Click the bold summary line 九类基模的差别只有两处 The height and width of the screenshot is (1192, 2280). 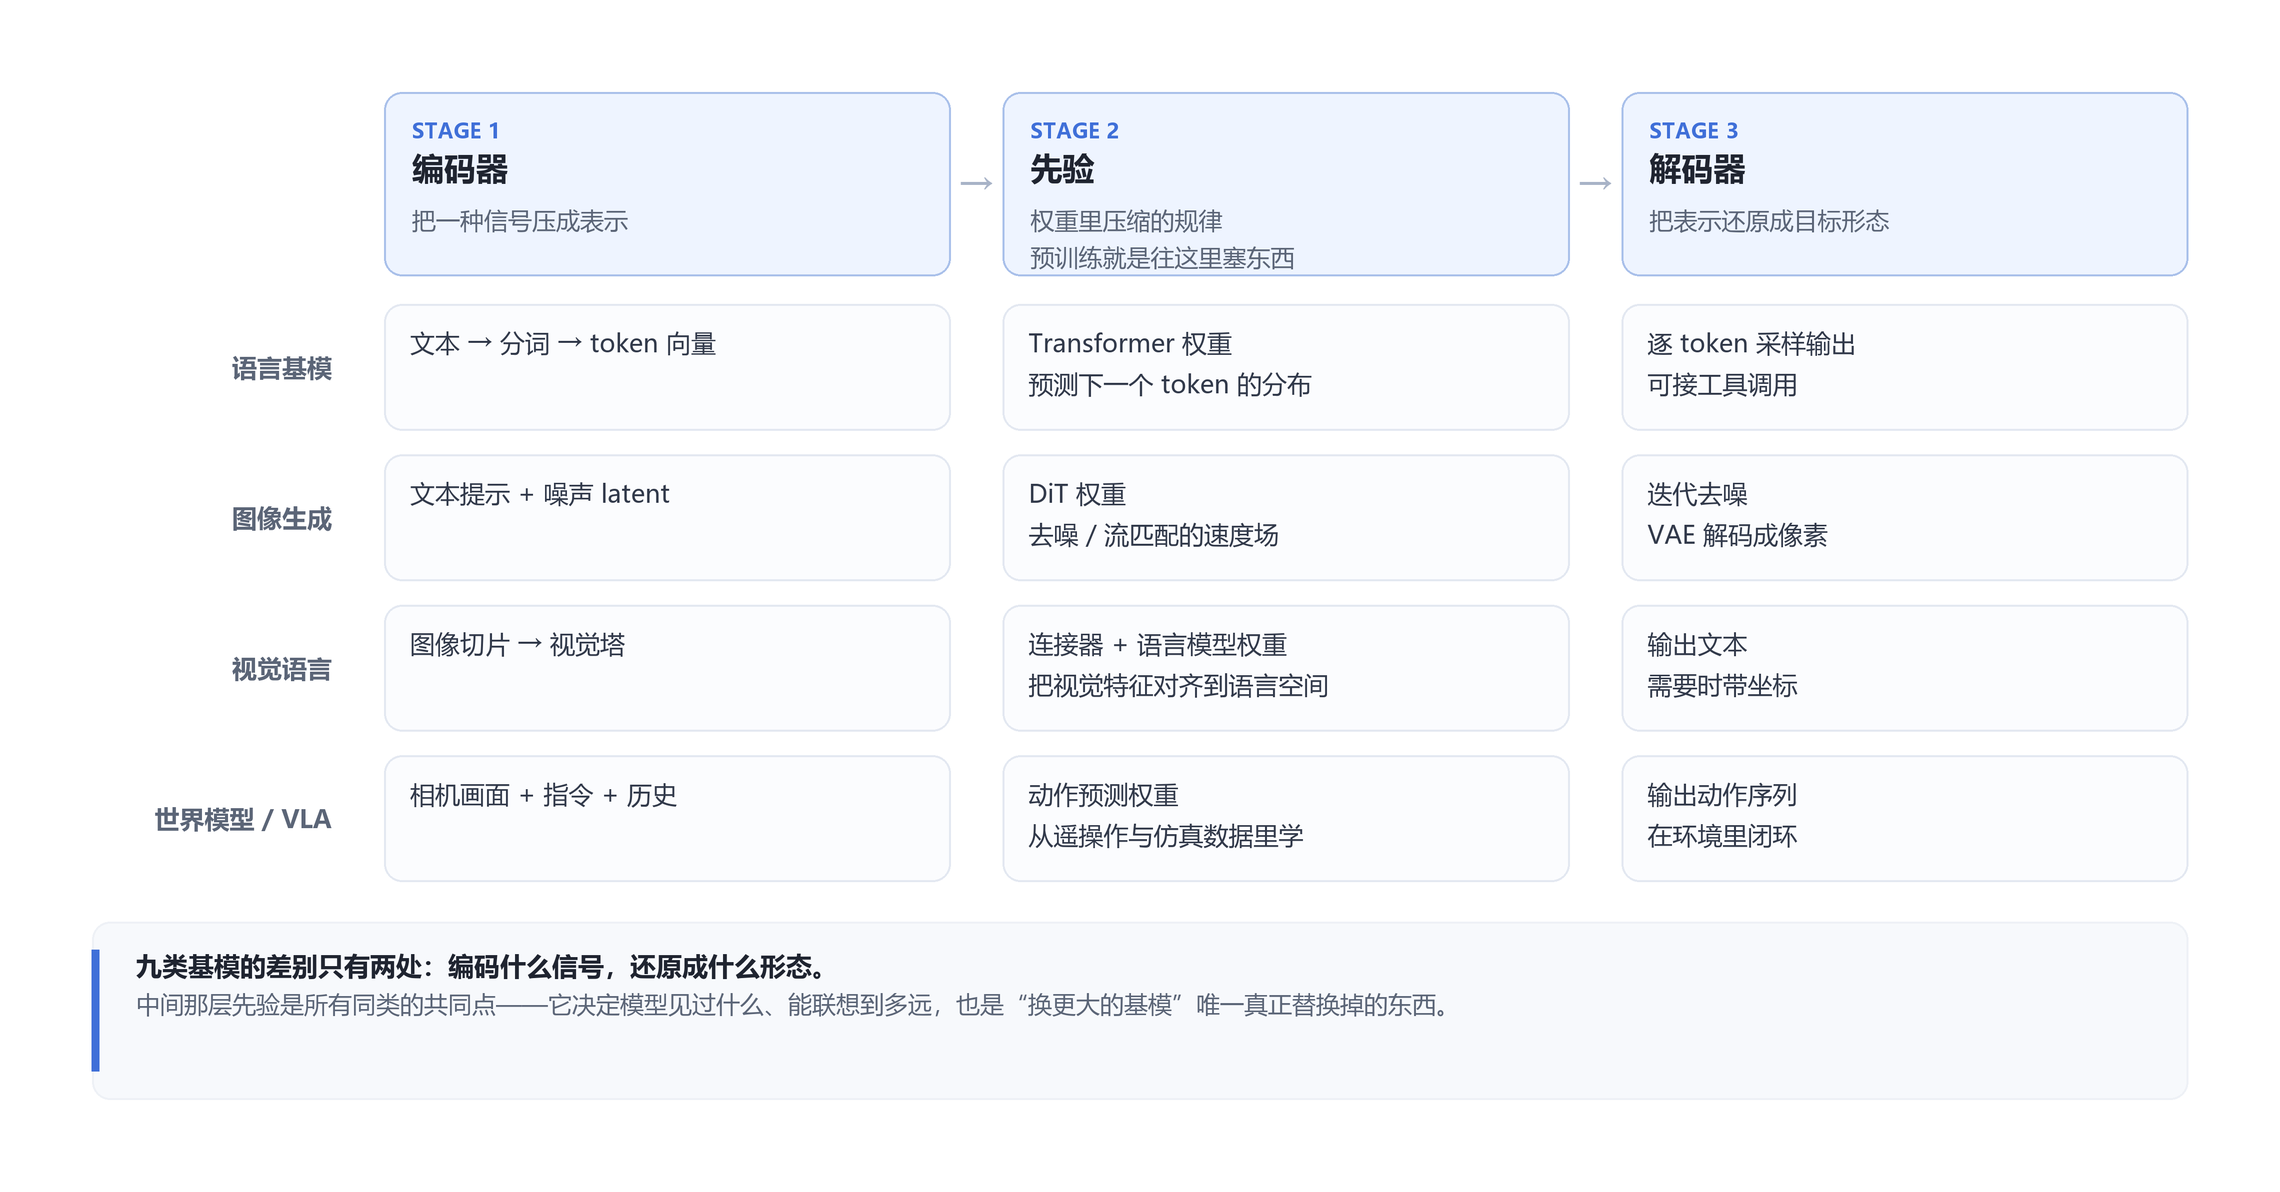482,967
